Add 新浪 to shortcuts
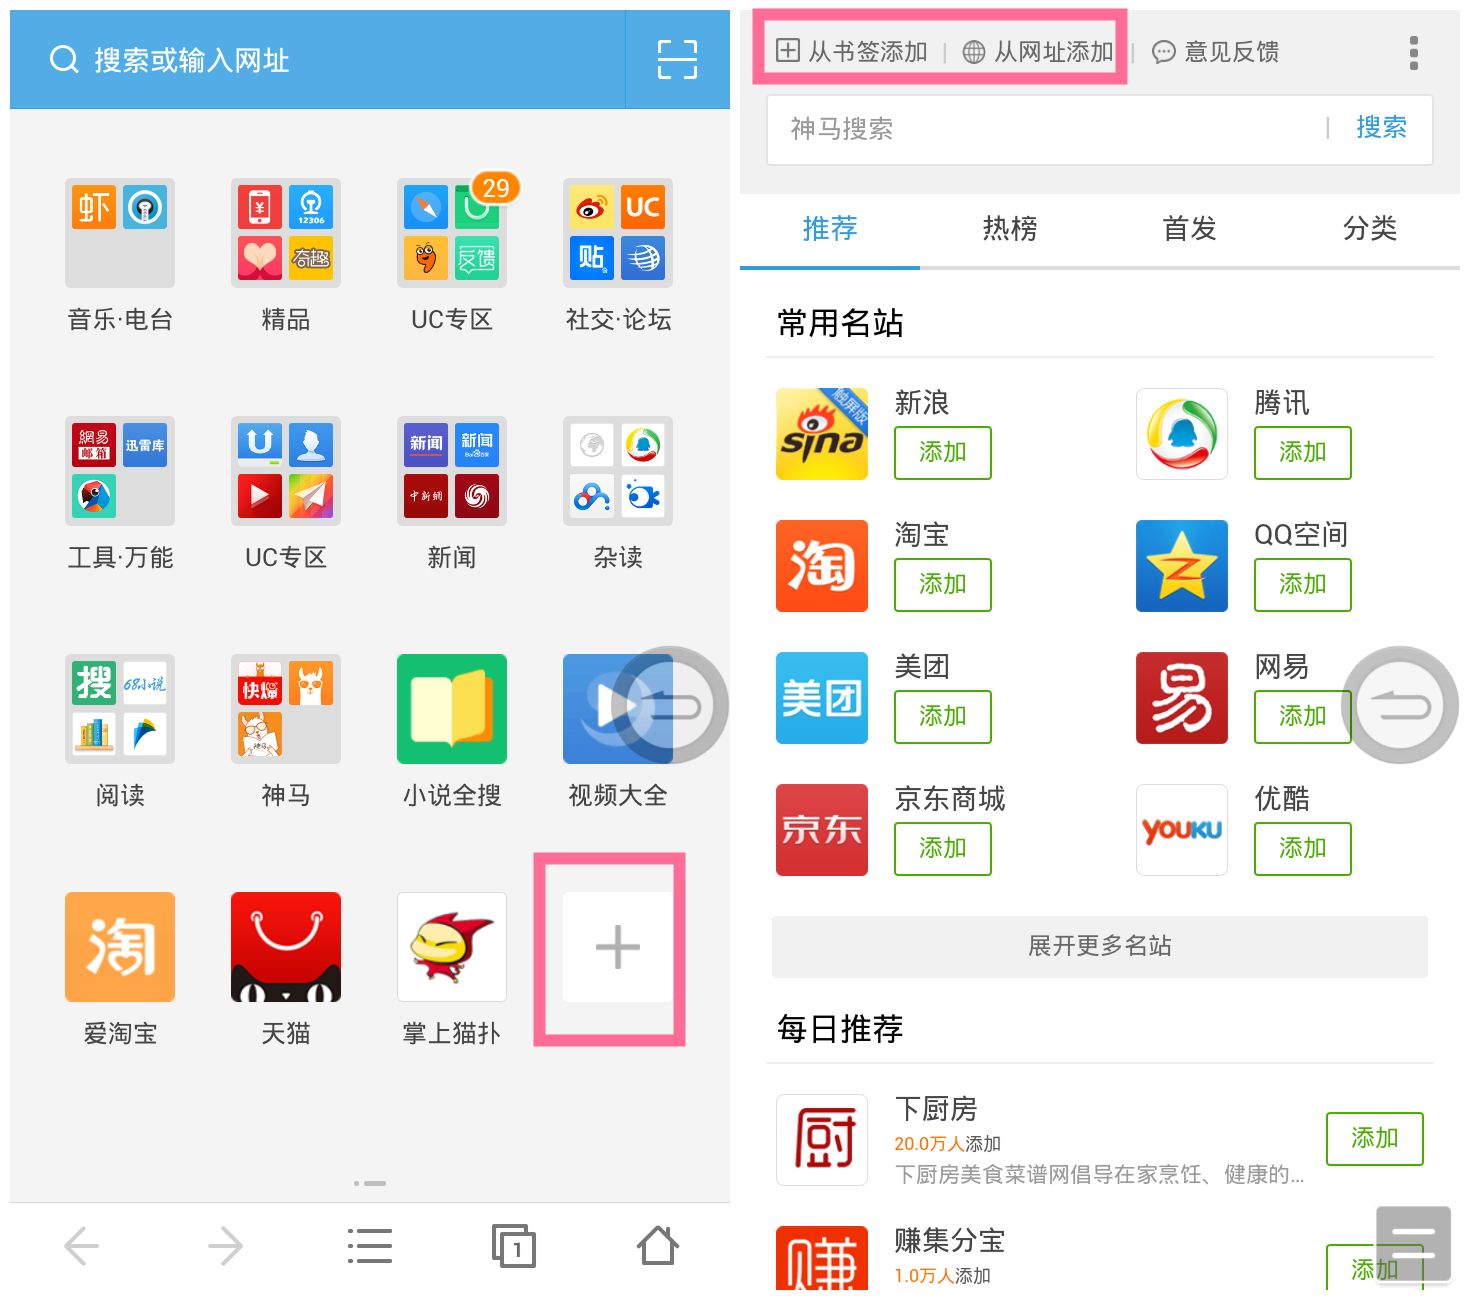The width and height of the screenshot is (1470, 1300). pos(943,453)
